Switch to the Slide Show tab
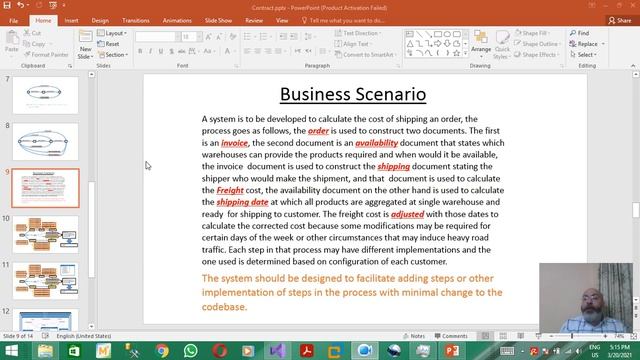Screen dimensions: 640x360 (x=218, y=20)
